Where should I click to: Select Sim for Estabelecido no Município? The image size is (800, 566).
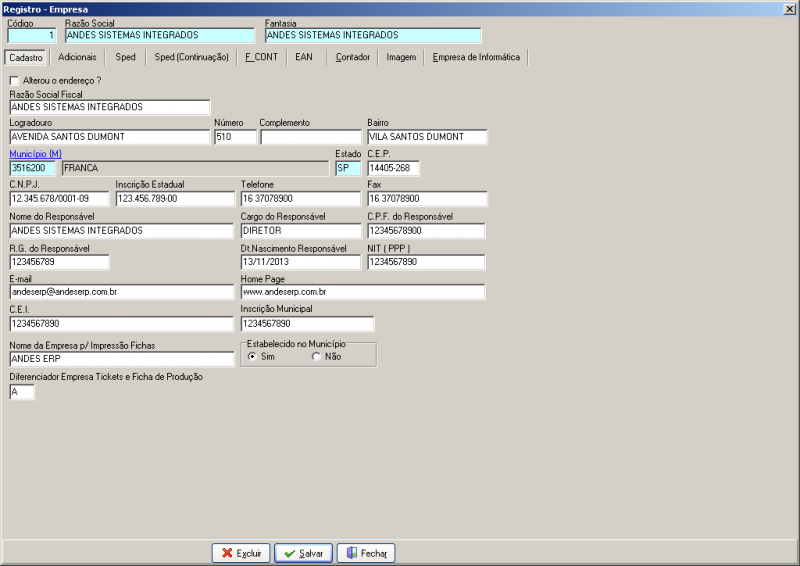(x=252, y=356)
